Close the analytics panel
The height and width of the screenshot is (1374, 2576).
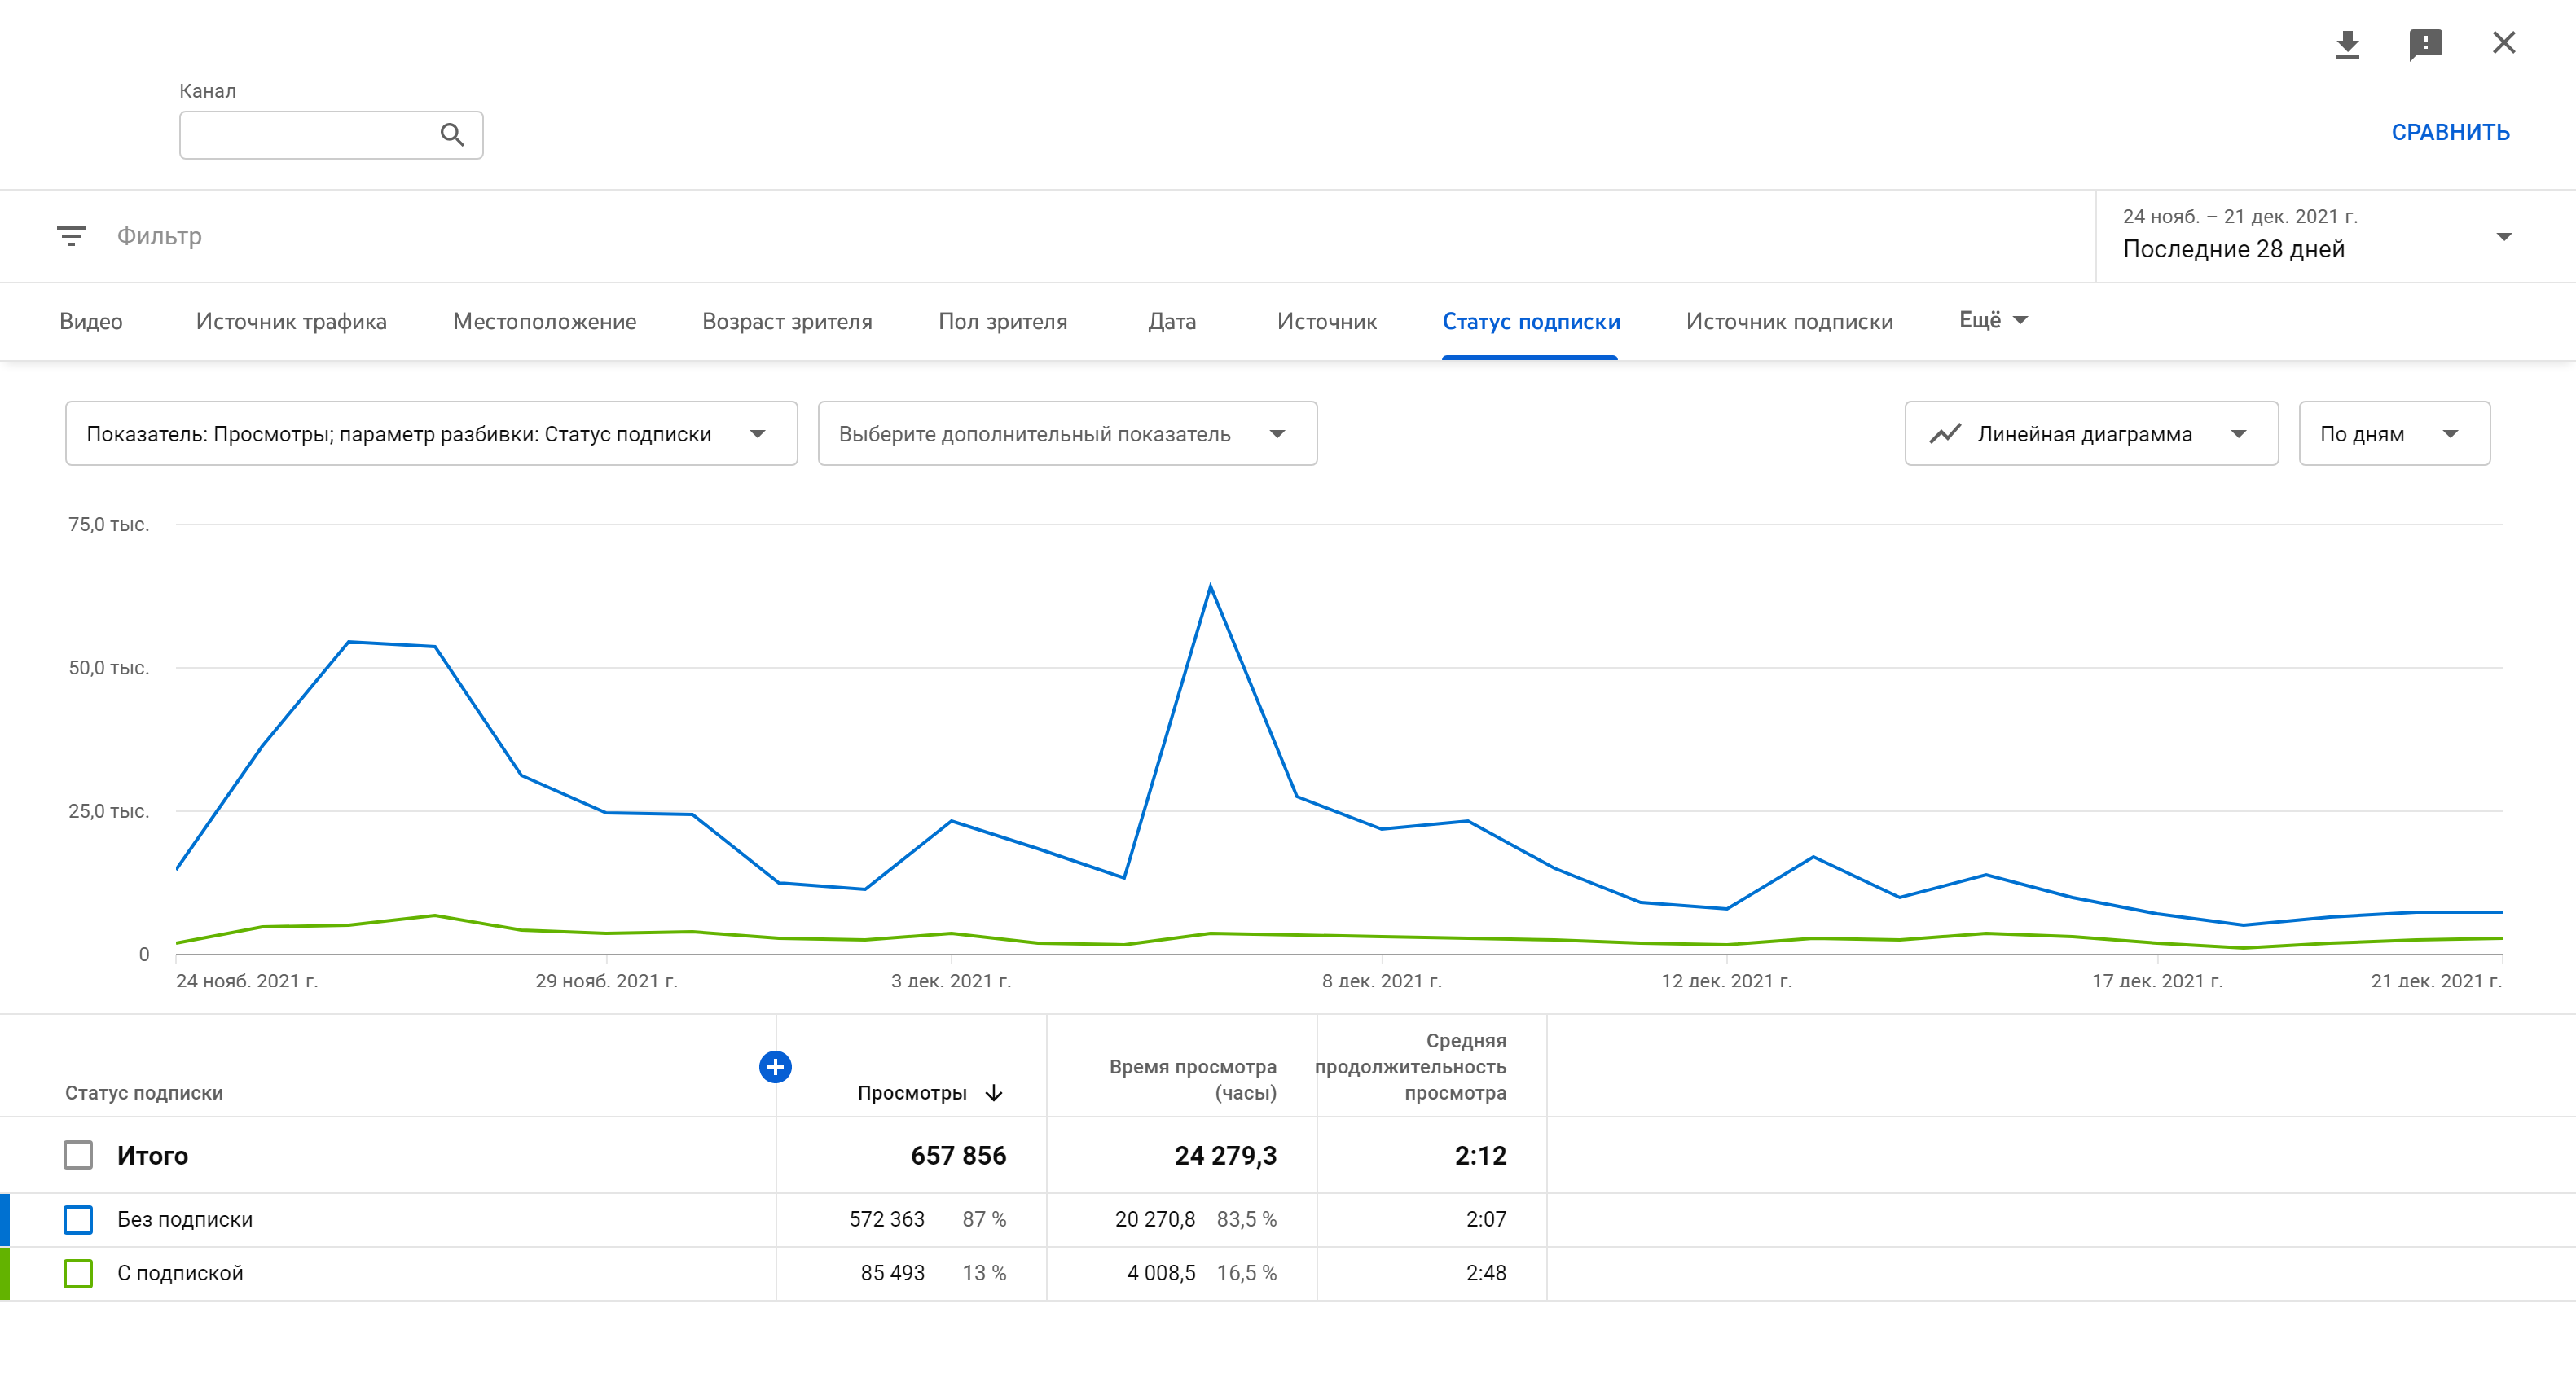(2503, 43)
